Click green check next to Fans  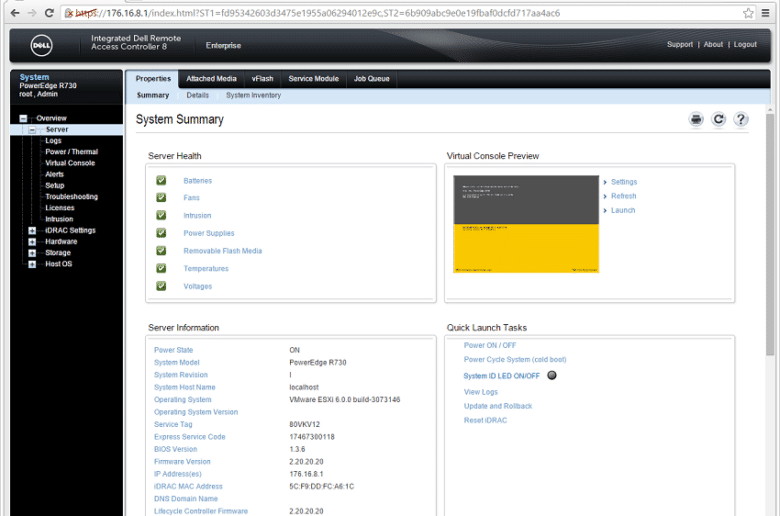tap(161, 198)
